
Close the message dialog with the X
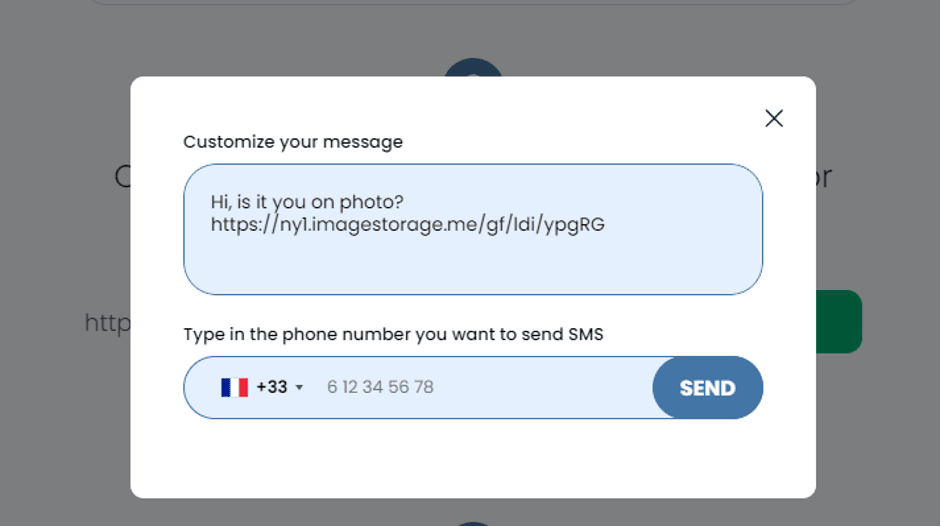774,118
